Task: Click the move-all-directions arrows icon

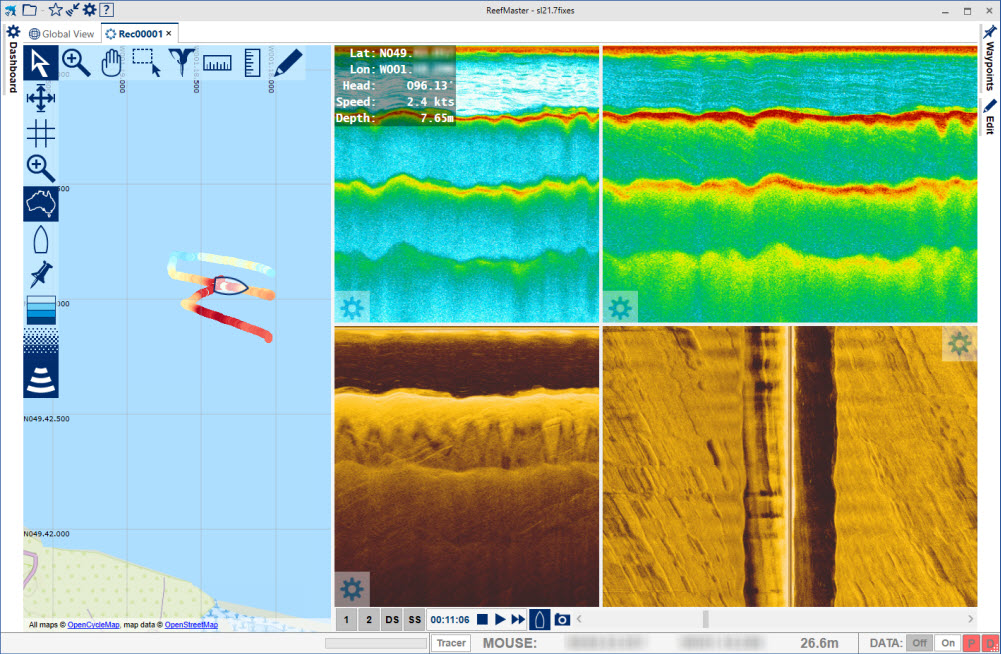Action: point(41,98)
